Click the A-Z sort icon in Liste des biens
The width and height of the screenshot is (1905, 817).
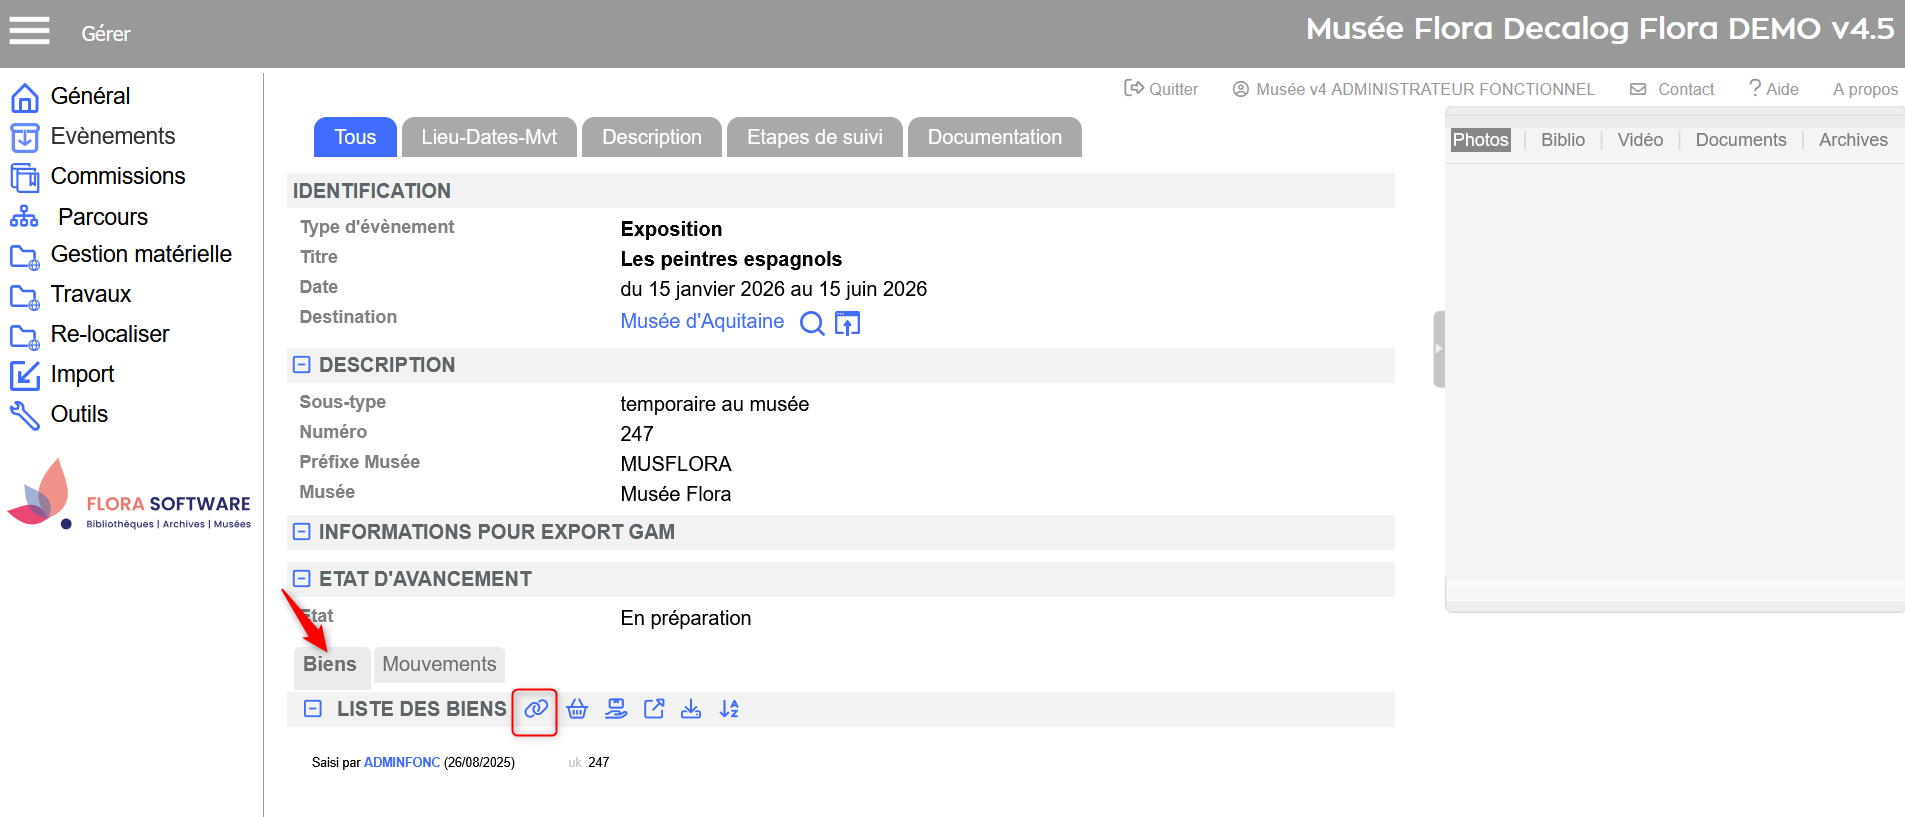[729, 709]
